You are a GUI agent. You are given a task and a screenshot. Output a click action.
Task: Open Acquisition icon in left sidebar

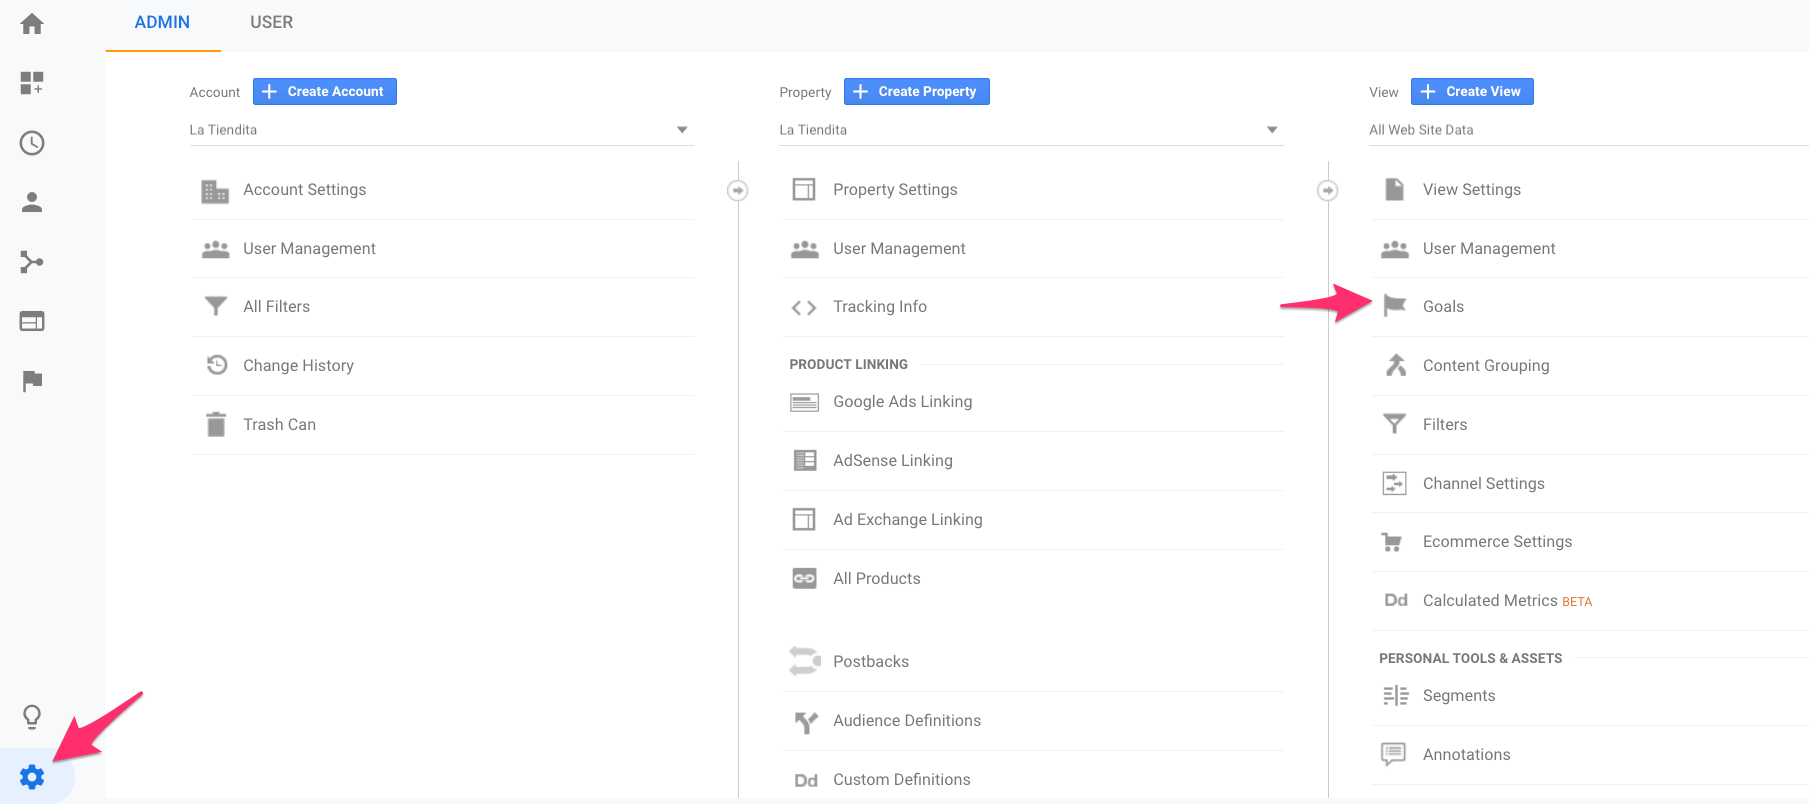pos(32,262)
